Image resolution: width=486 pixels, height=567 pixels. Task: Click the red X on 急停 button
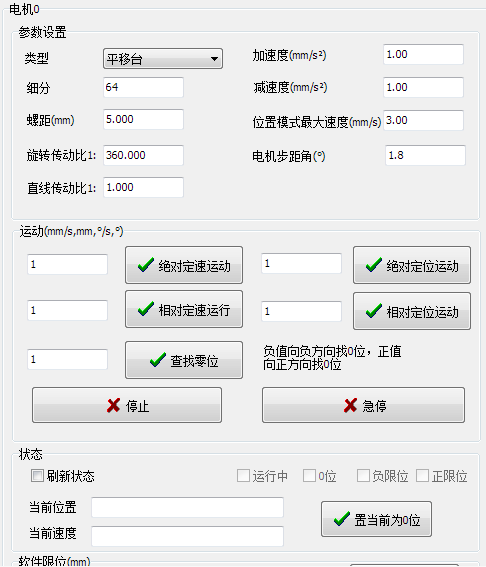coord(350,405)
